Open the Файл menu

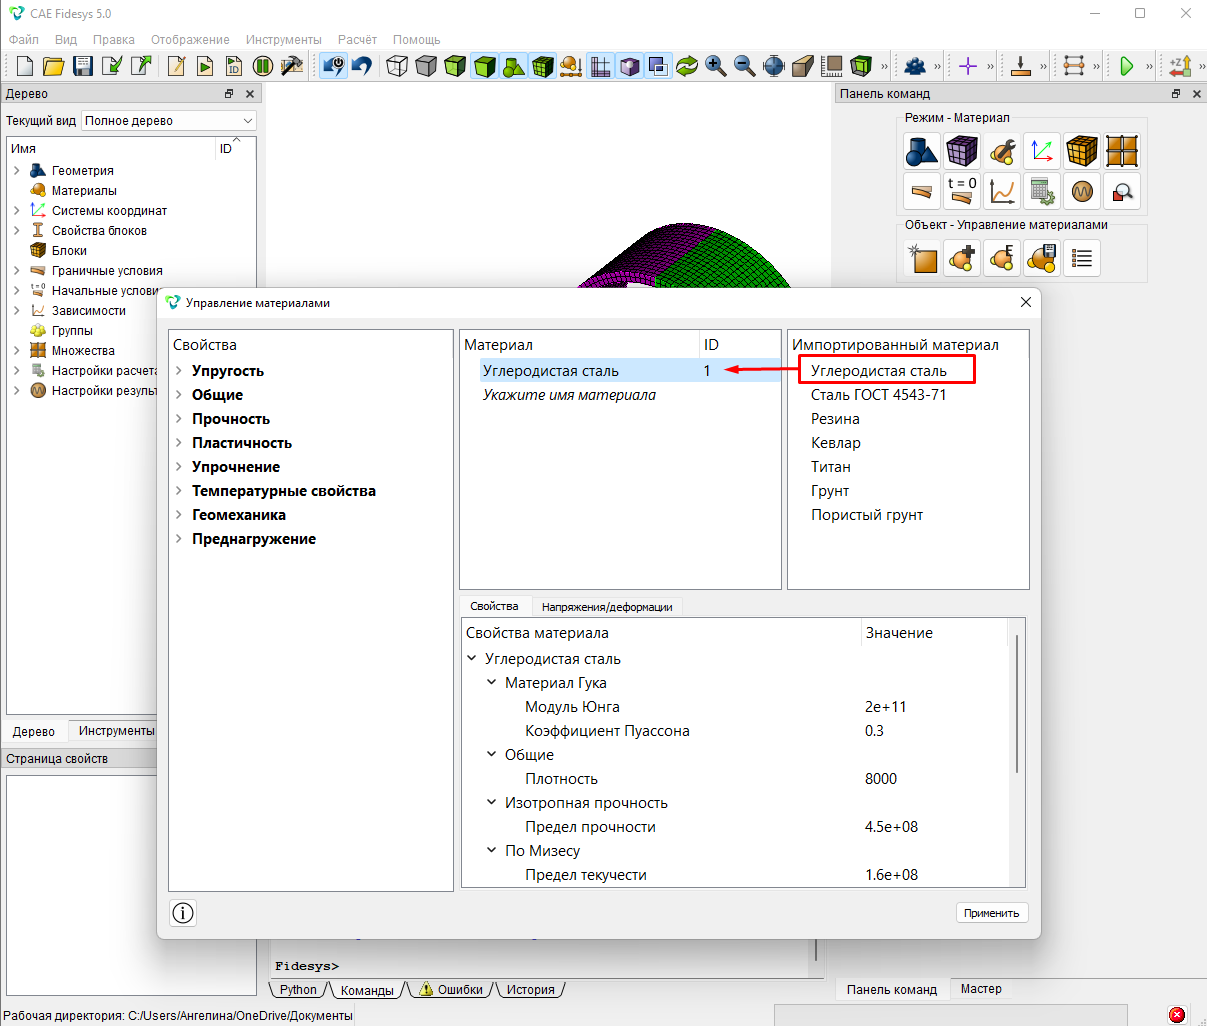(x=24, y=40)
